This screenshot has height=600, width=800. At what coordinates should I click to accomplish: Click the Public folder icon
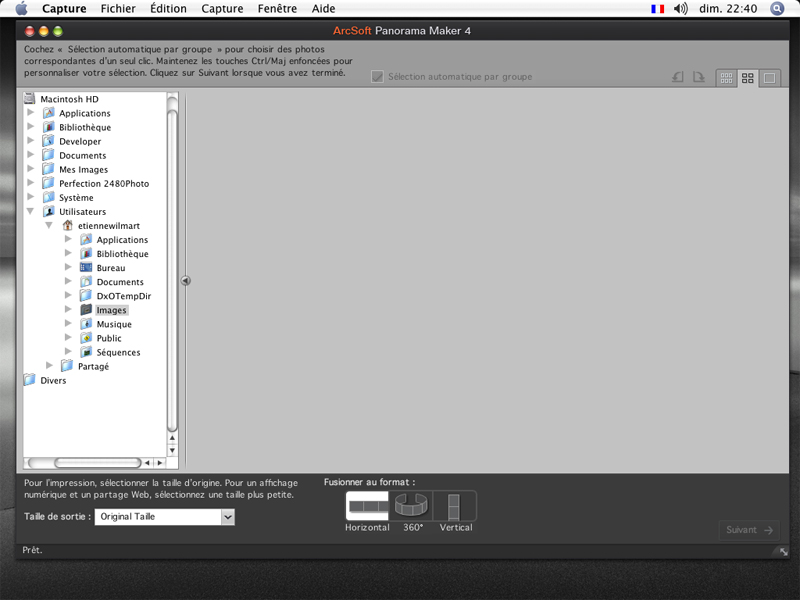coord(86,338)
